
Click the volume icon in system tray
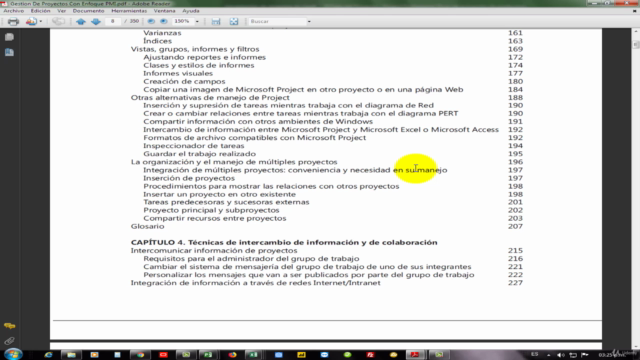click(561, 355)
